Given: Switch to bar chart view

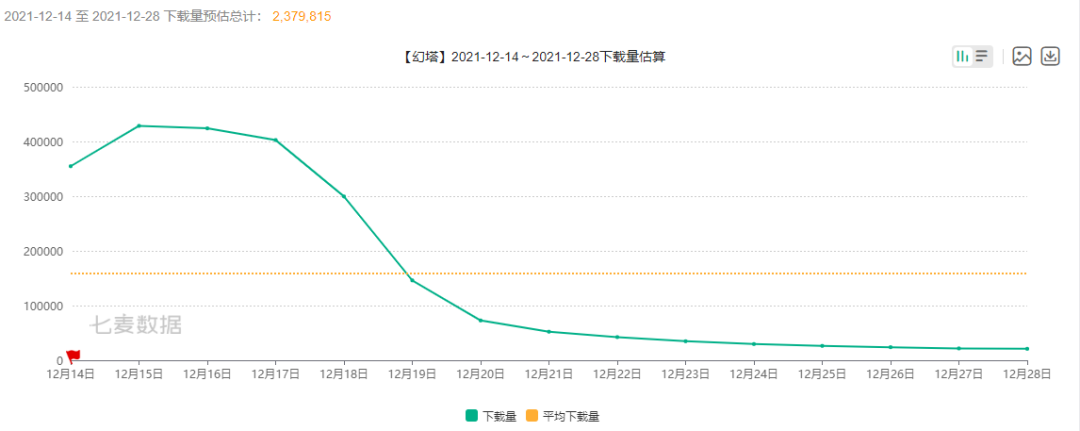Looking at the screenshot, I should (962, 56).
